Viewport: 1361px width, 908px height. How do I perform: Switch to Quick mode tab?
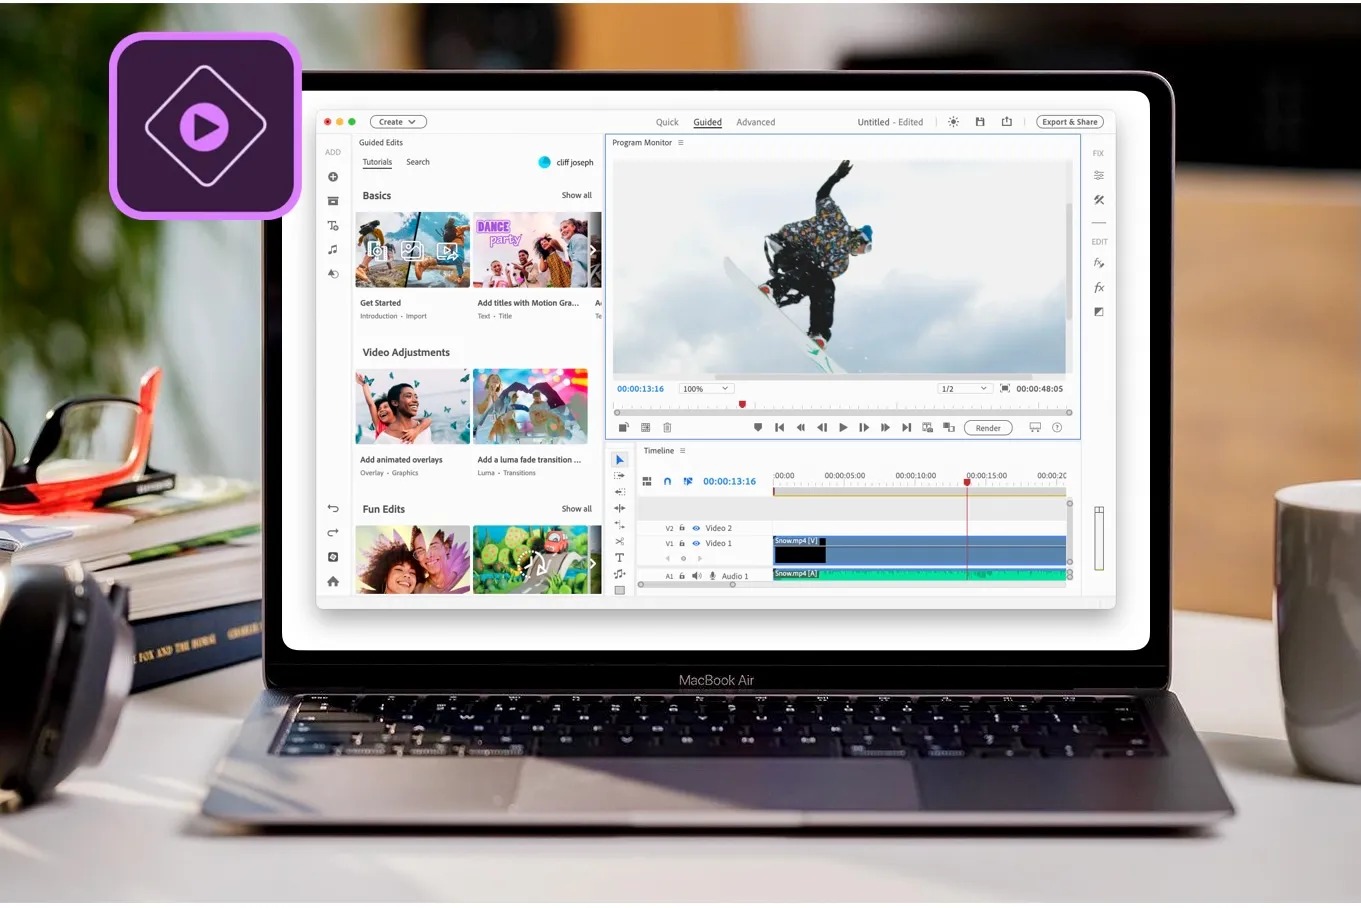click(x=667, y=122)
